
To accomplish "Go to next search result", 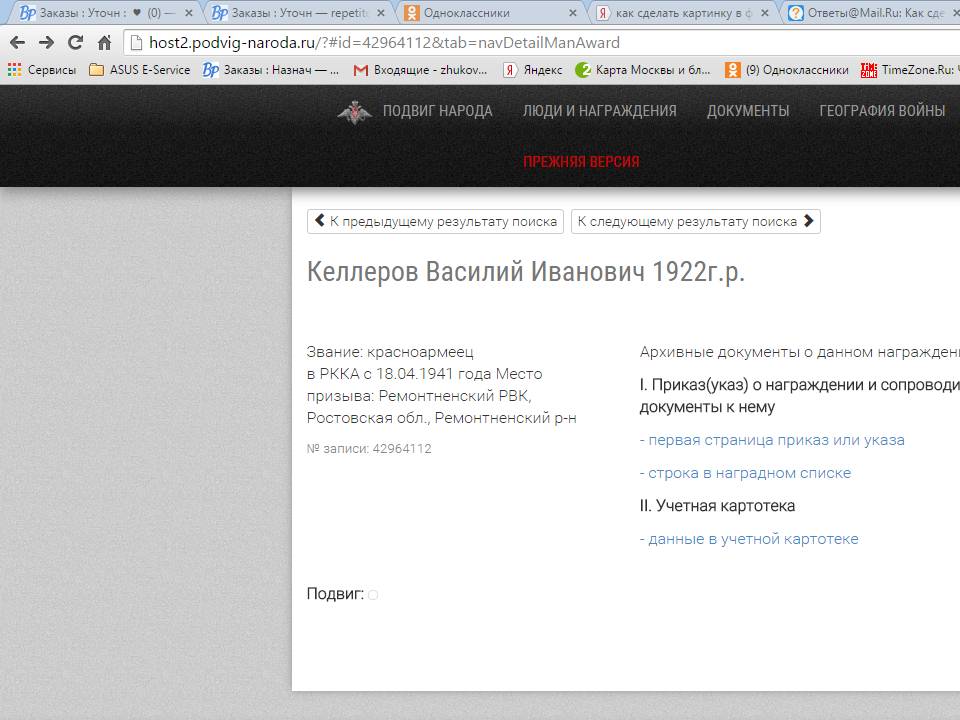I will pos(695,221).
